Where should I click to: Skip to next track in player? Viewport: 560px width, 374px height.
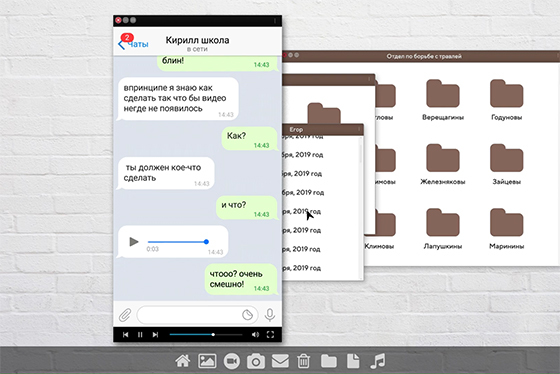pos(155,335)
